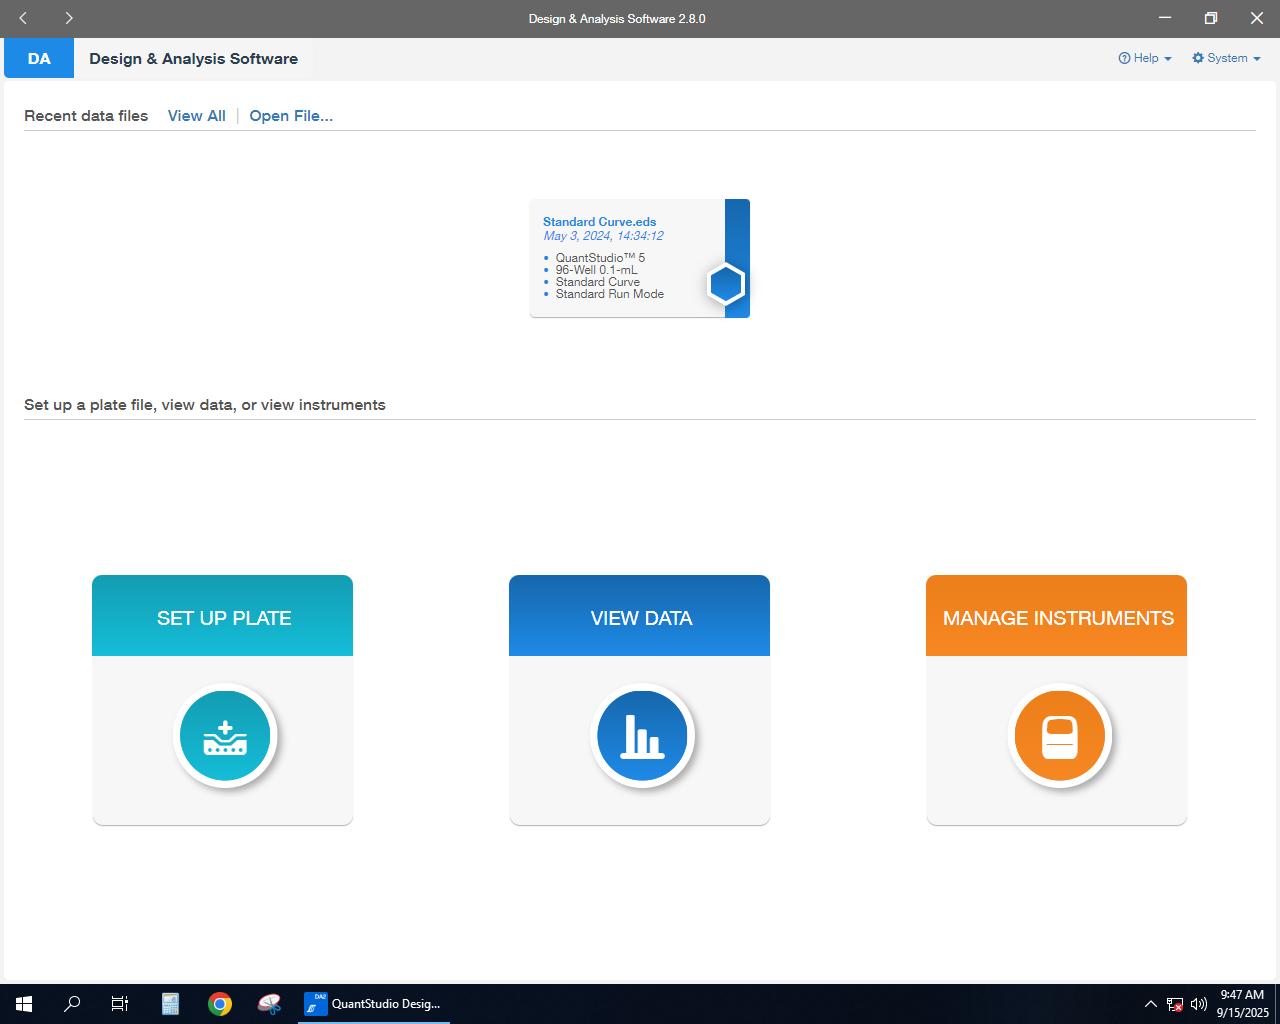Expand the Help dropdown menu
Viewport: 1280px width, 1024px height.
click(1145, 58)
